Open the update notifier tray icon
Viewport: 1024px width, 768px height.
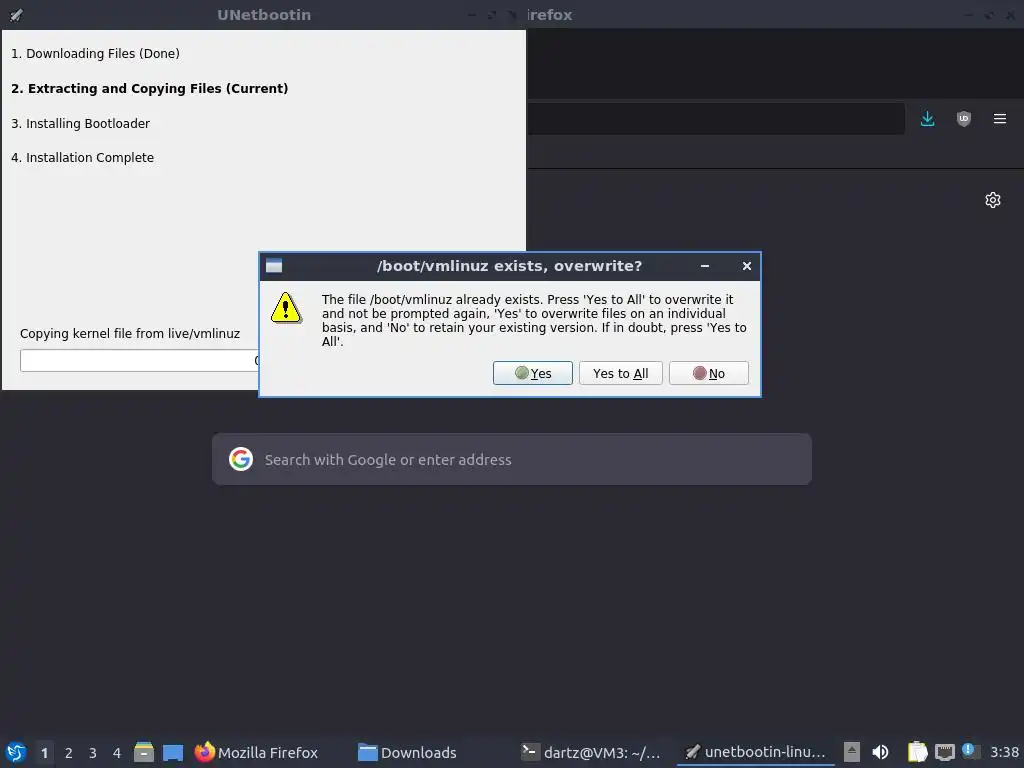pyautogui.click(x=970, y=751)
